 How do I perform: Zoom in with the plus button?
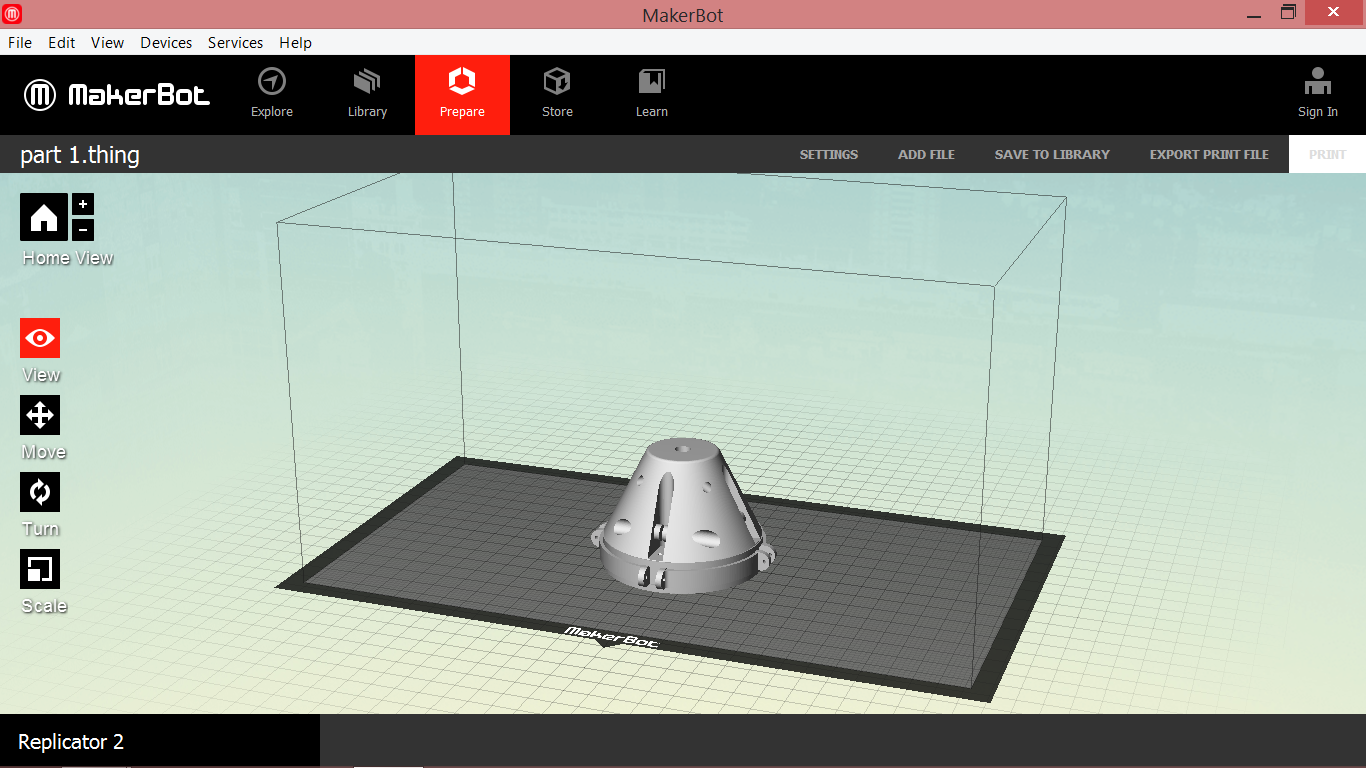[x=83, y=204]
